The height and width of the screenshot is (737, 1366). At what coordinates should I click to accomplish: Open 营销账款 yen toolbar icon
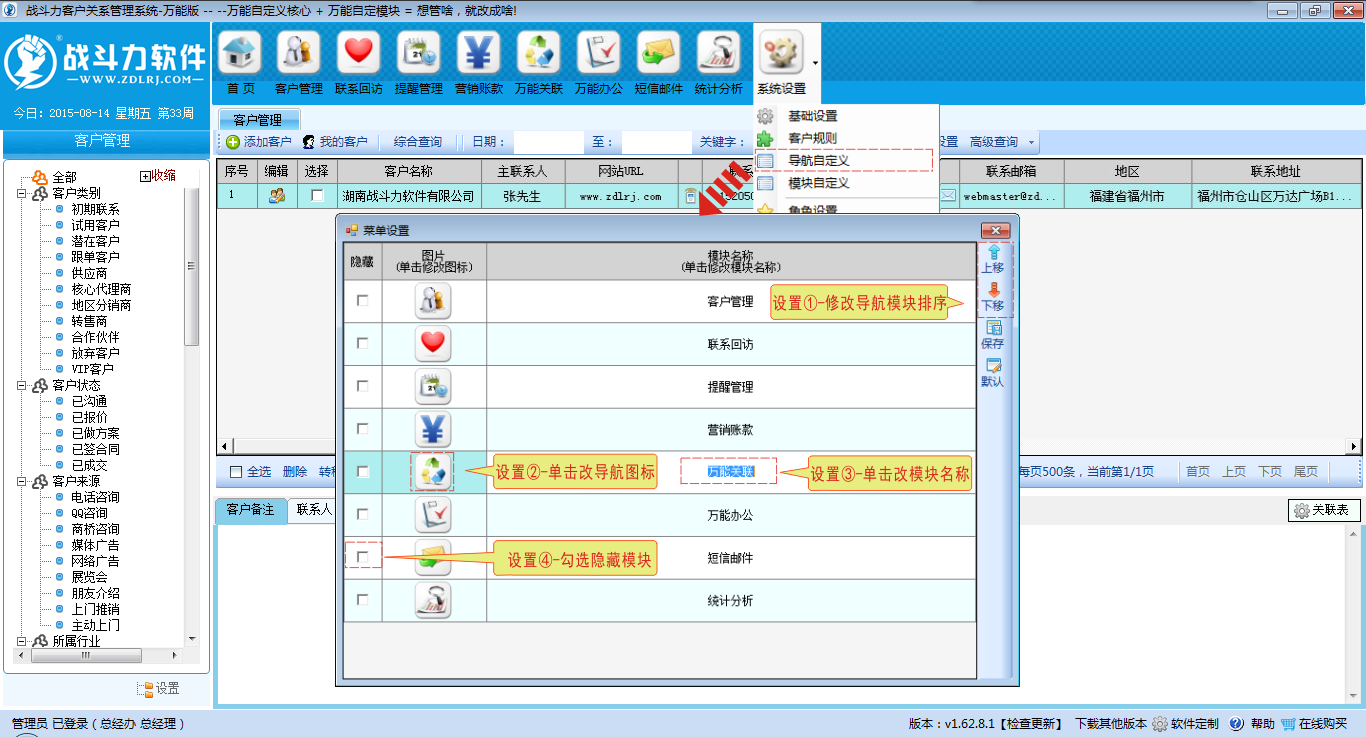pos(479,53)
